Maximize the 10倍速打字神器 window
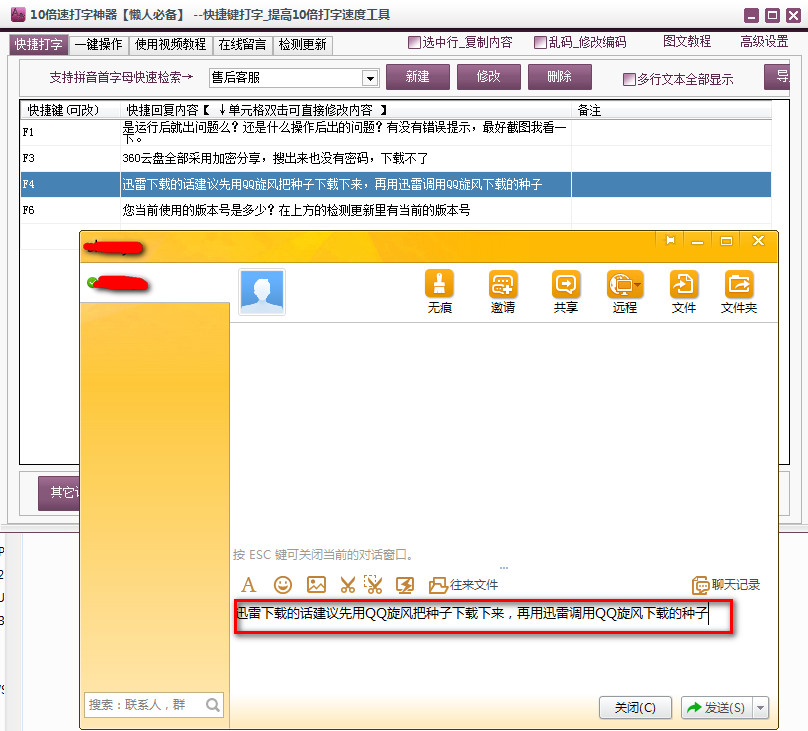 (772, 15)
